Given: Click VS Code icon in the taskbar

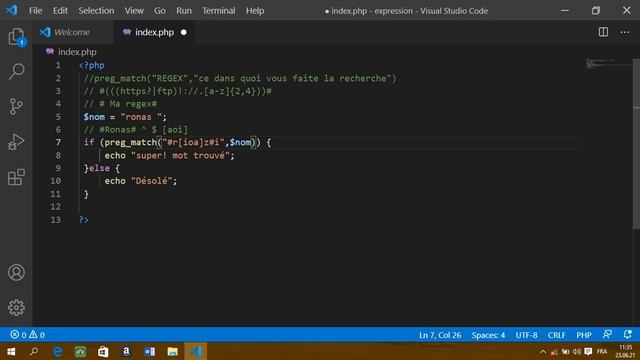Looking at the screenshot, I should pyautogui.click(x=196, y=351).
